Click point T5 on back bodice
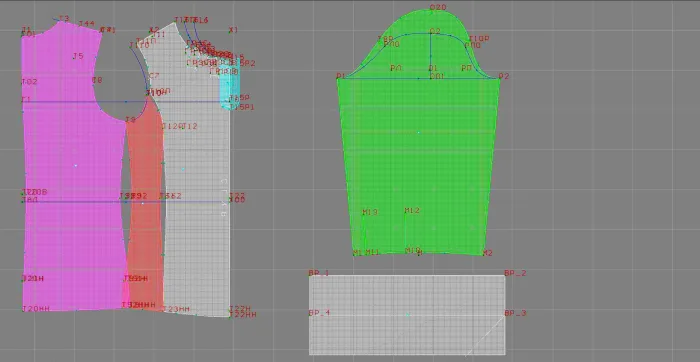This screenshot has height=362, width=700. point(78,56)
